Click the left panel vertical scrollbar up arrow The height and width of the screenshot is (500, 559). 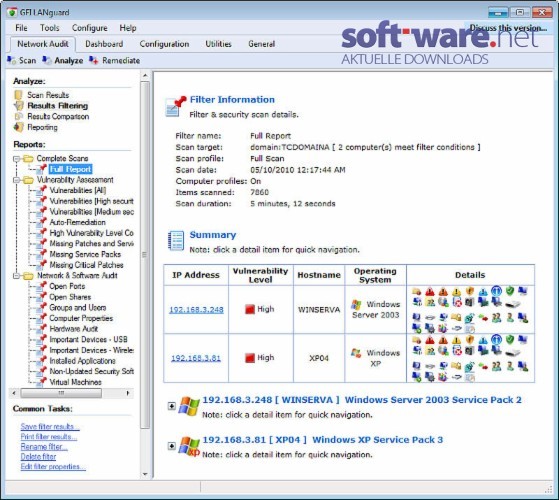145,76
